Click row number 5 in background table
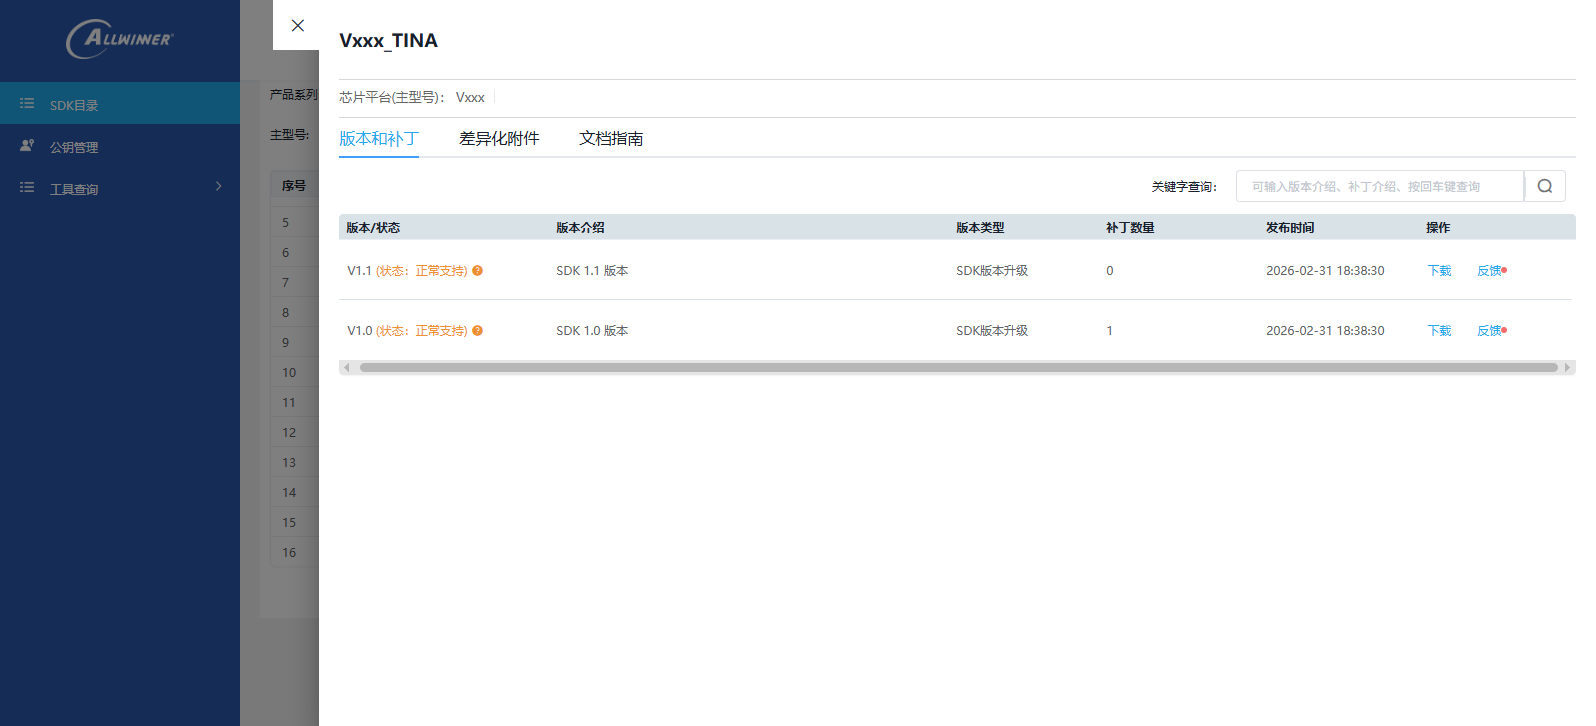Viewport: 1596px width, 726px height. tap(285, 223)
